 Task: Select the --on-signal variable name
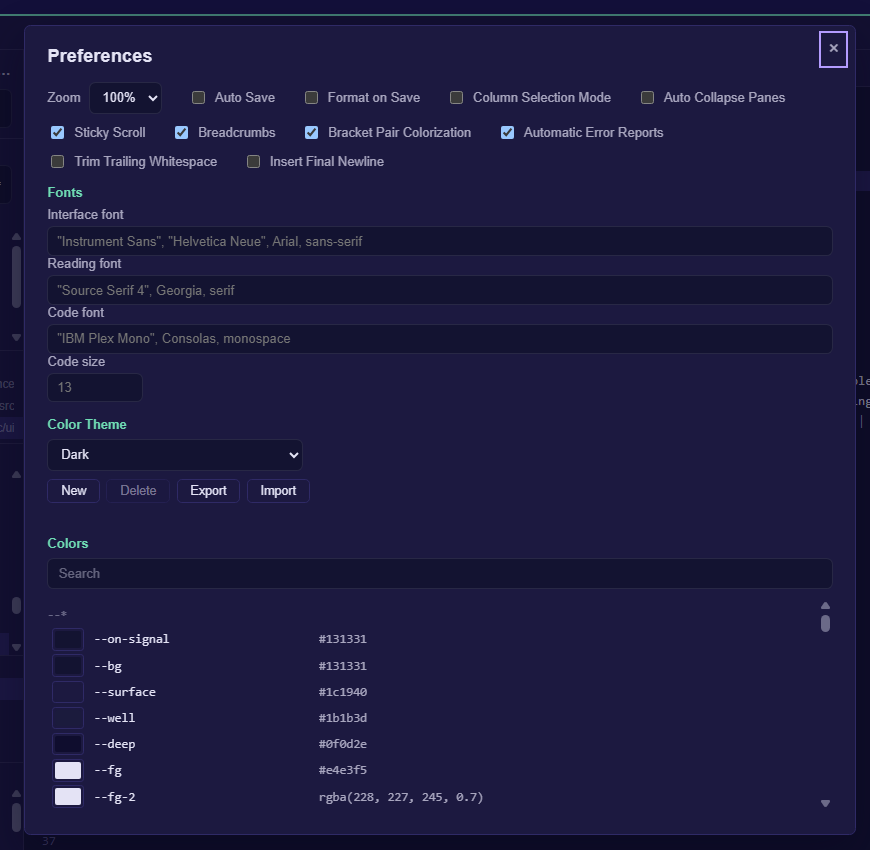(131, 639)
